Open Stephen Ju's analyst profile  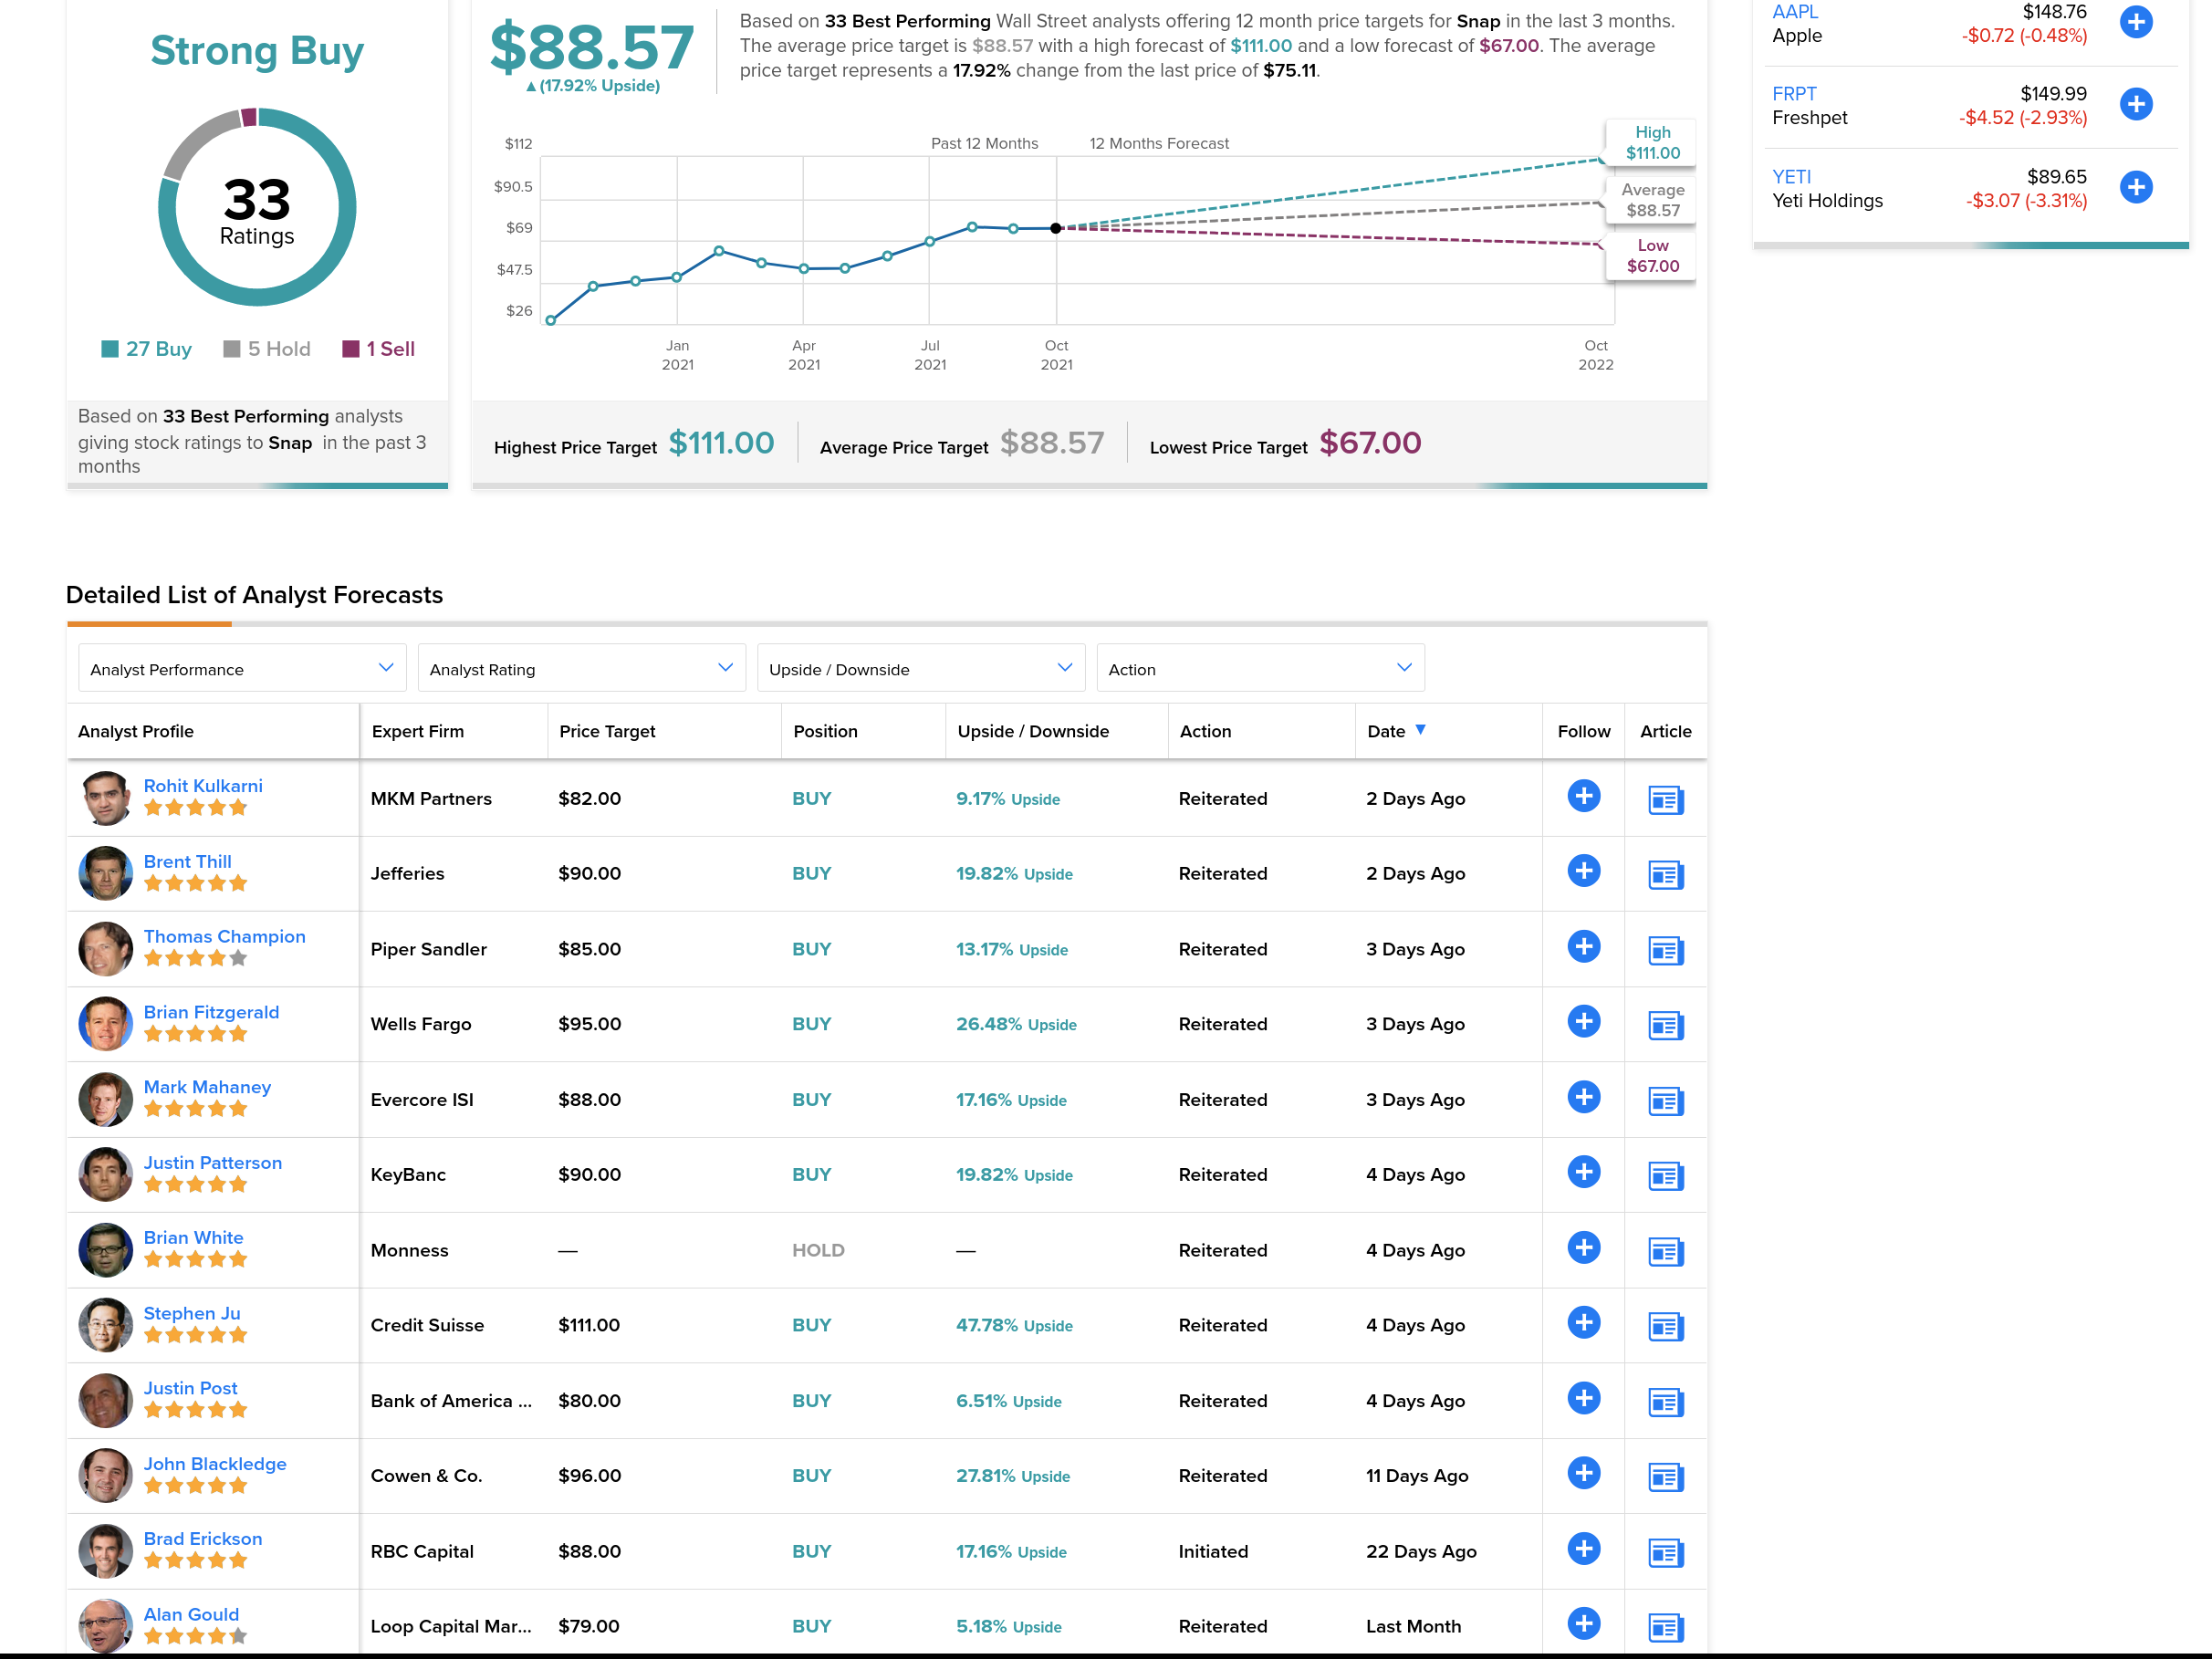(x=192, y=1313)
